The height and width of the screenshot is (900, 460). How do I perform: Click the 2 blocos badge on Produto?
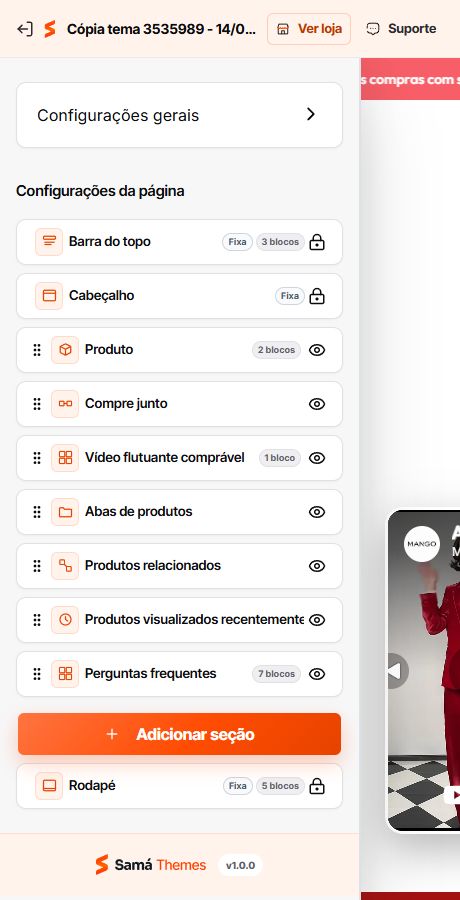pyautogui.click(x=276, y=350)
